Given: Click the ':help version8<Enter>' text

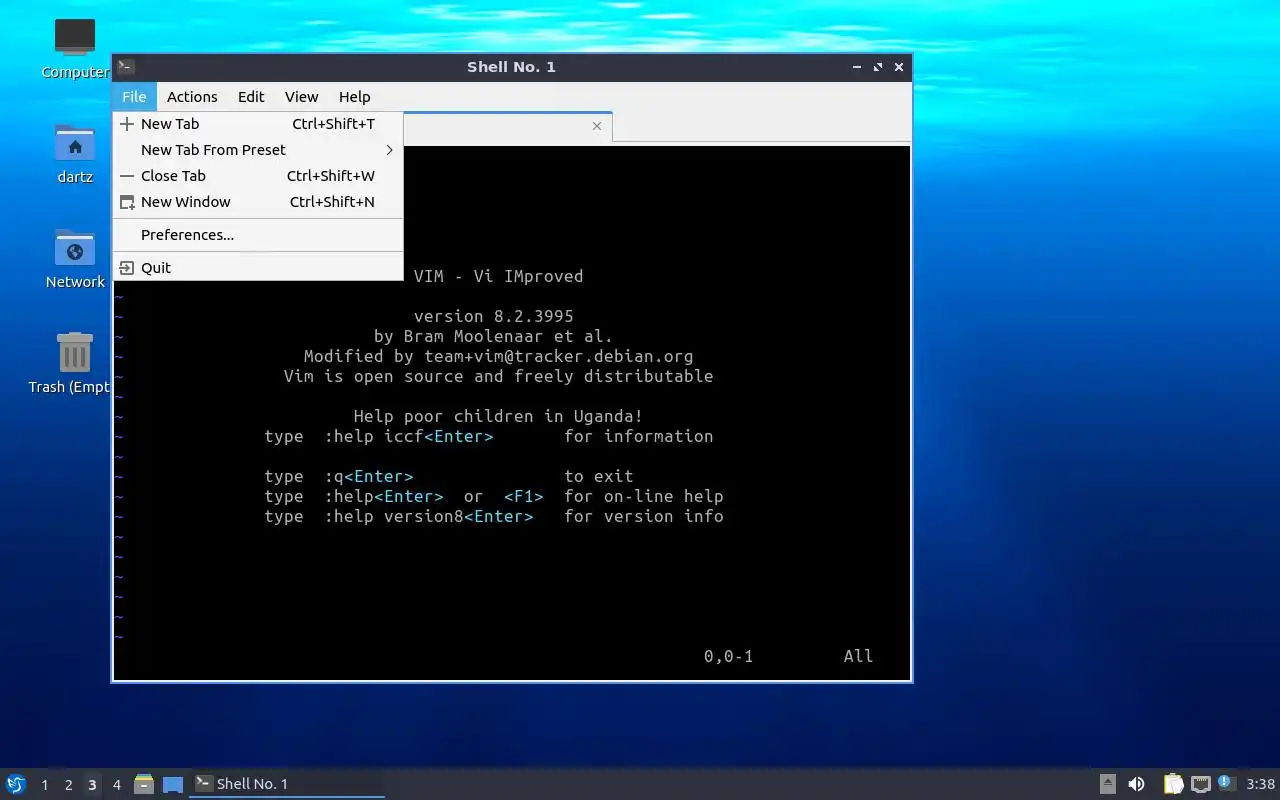Looking at the screenshot, I should (x=428, y=516).
